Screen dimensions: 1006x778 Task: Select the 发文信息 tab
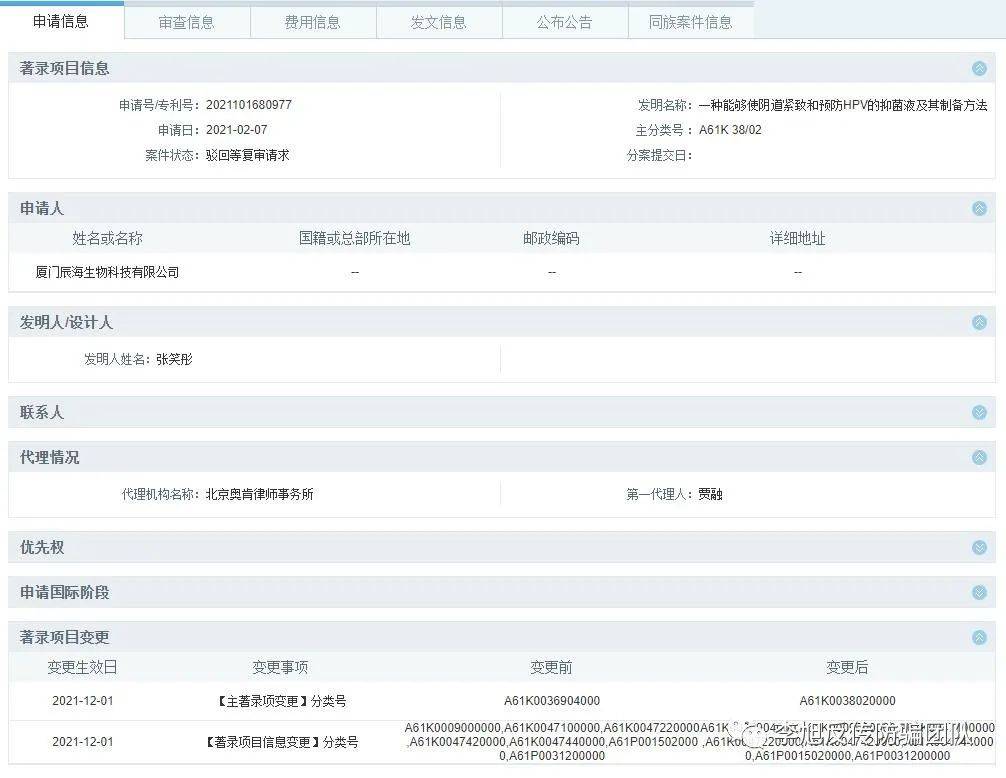pos(439,22)
